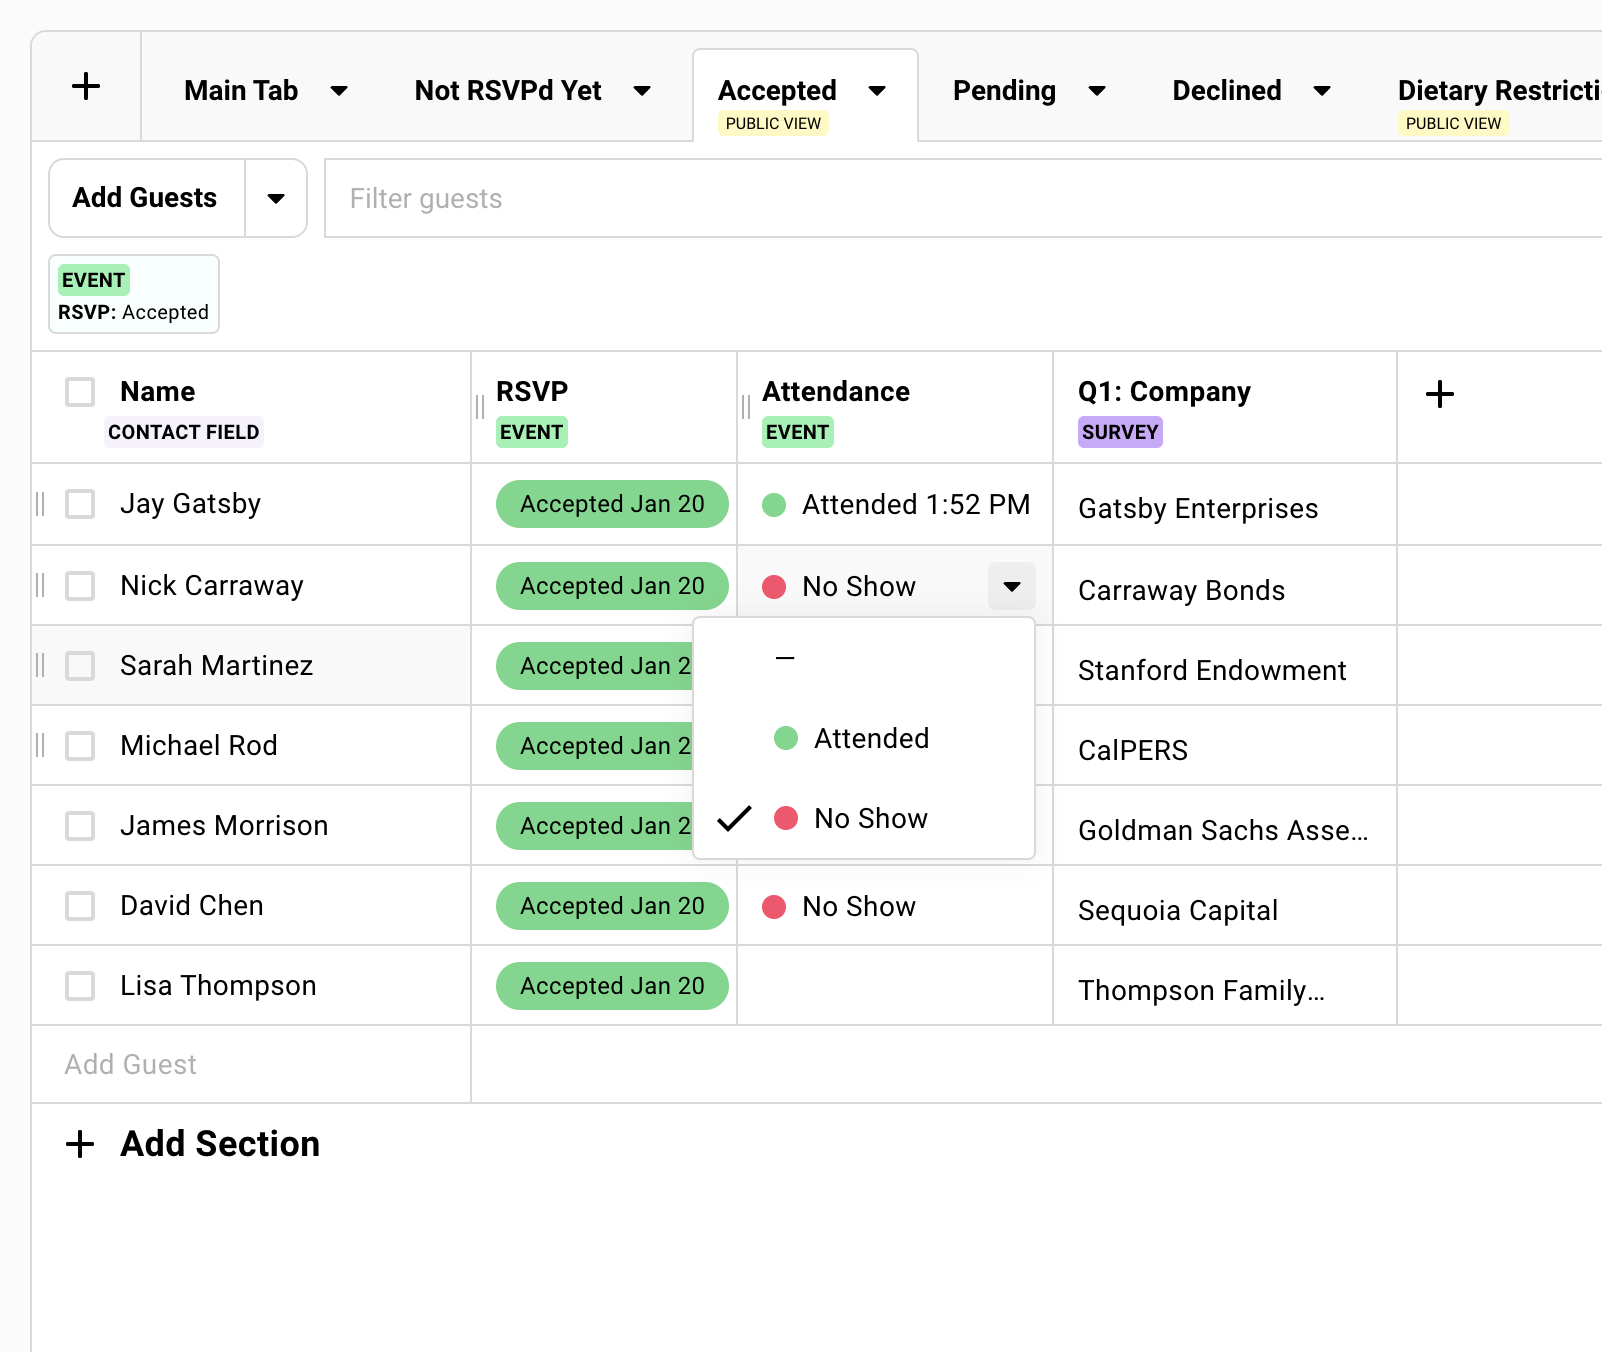The height and width of the screenshot is (1352, 1602).
Task: Click the drag handle on Sarah Martinez's row
Action: pos(40,665)
